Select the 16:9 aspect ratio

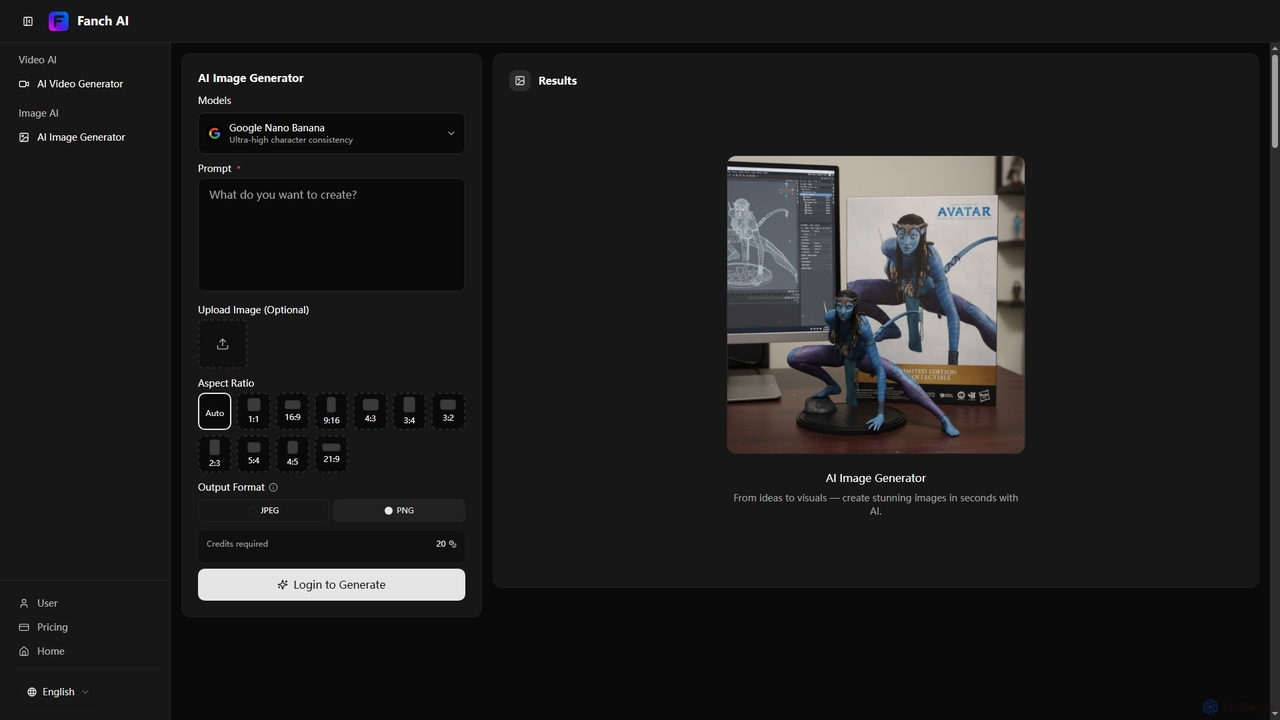click(x=292, y=411)
